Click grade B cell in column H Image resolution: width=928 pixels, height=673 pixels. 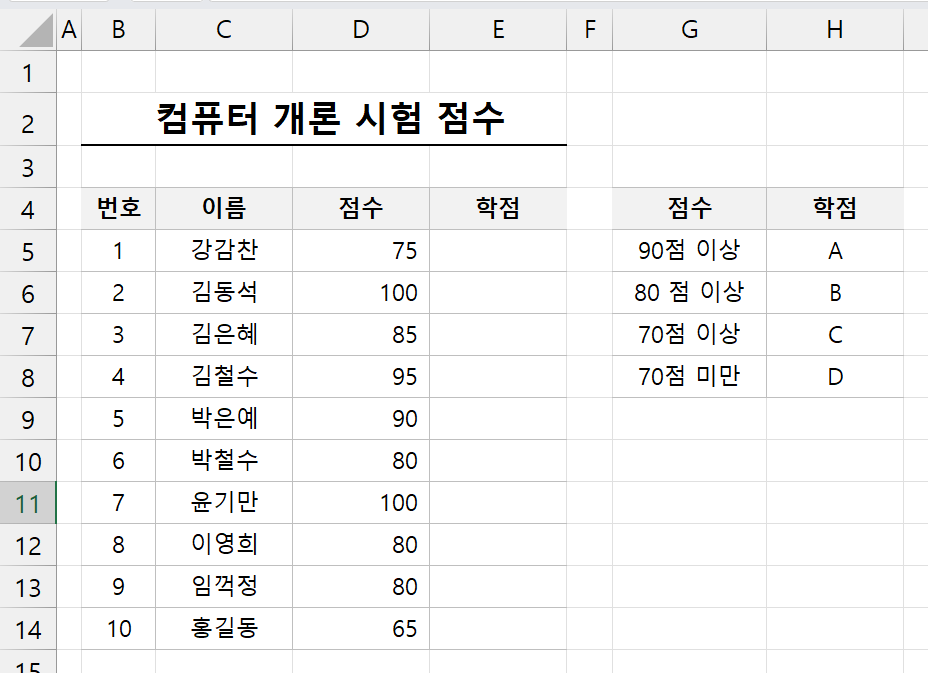tap(835, 292)
